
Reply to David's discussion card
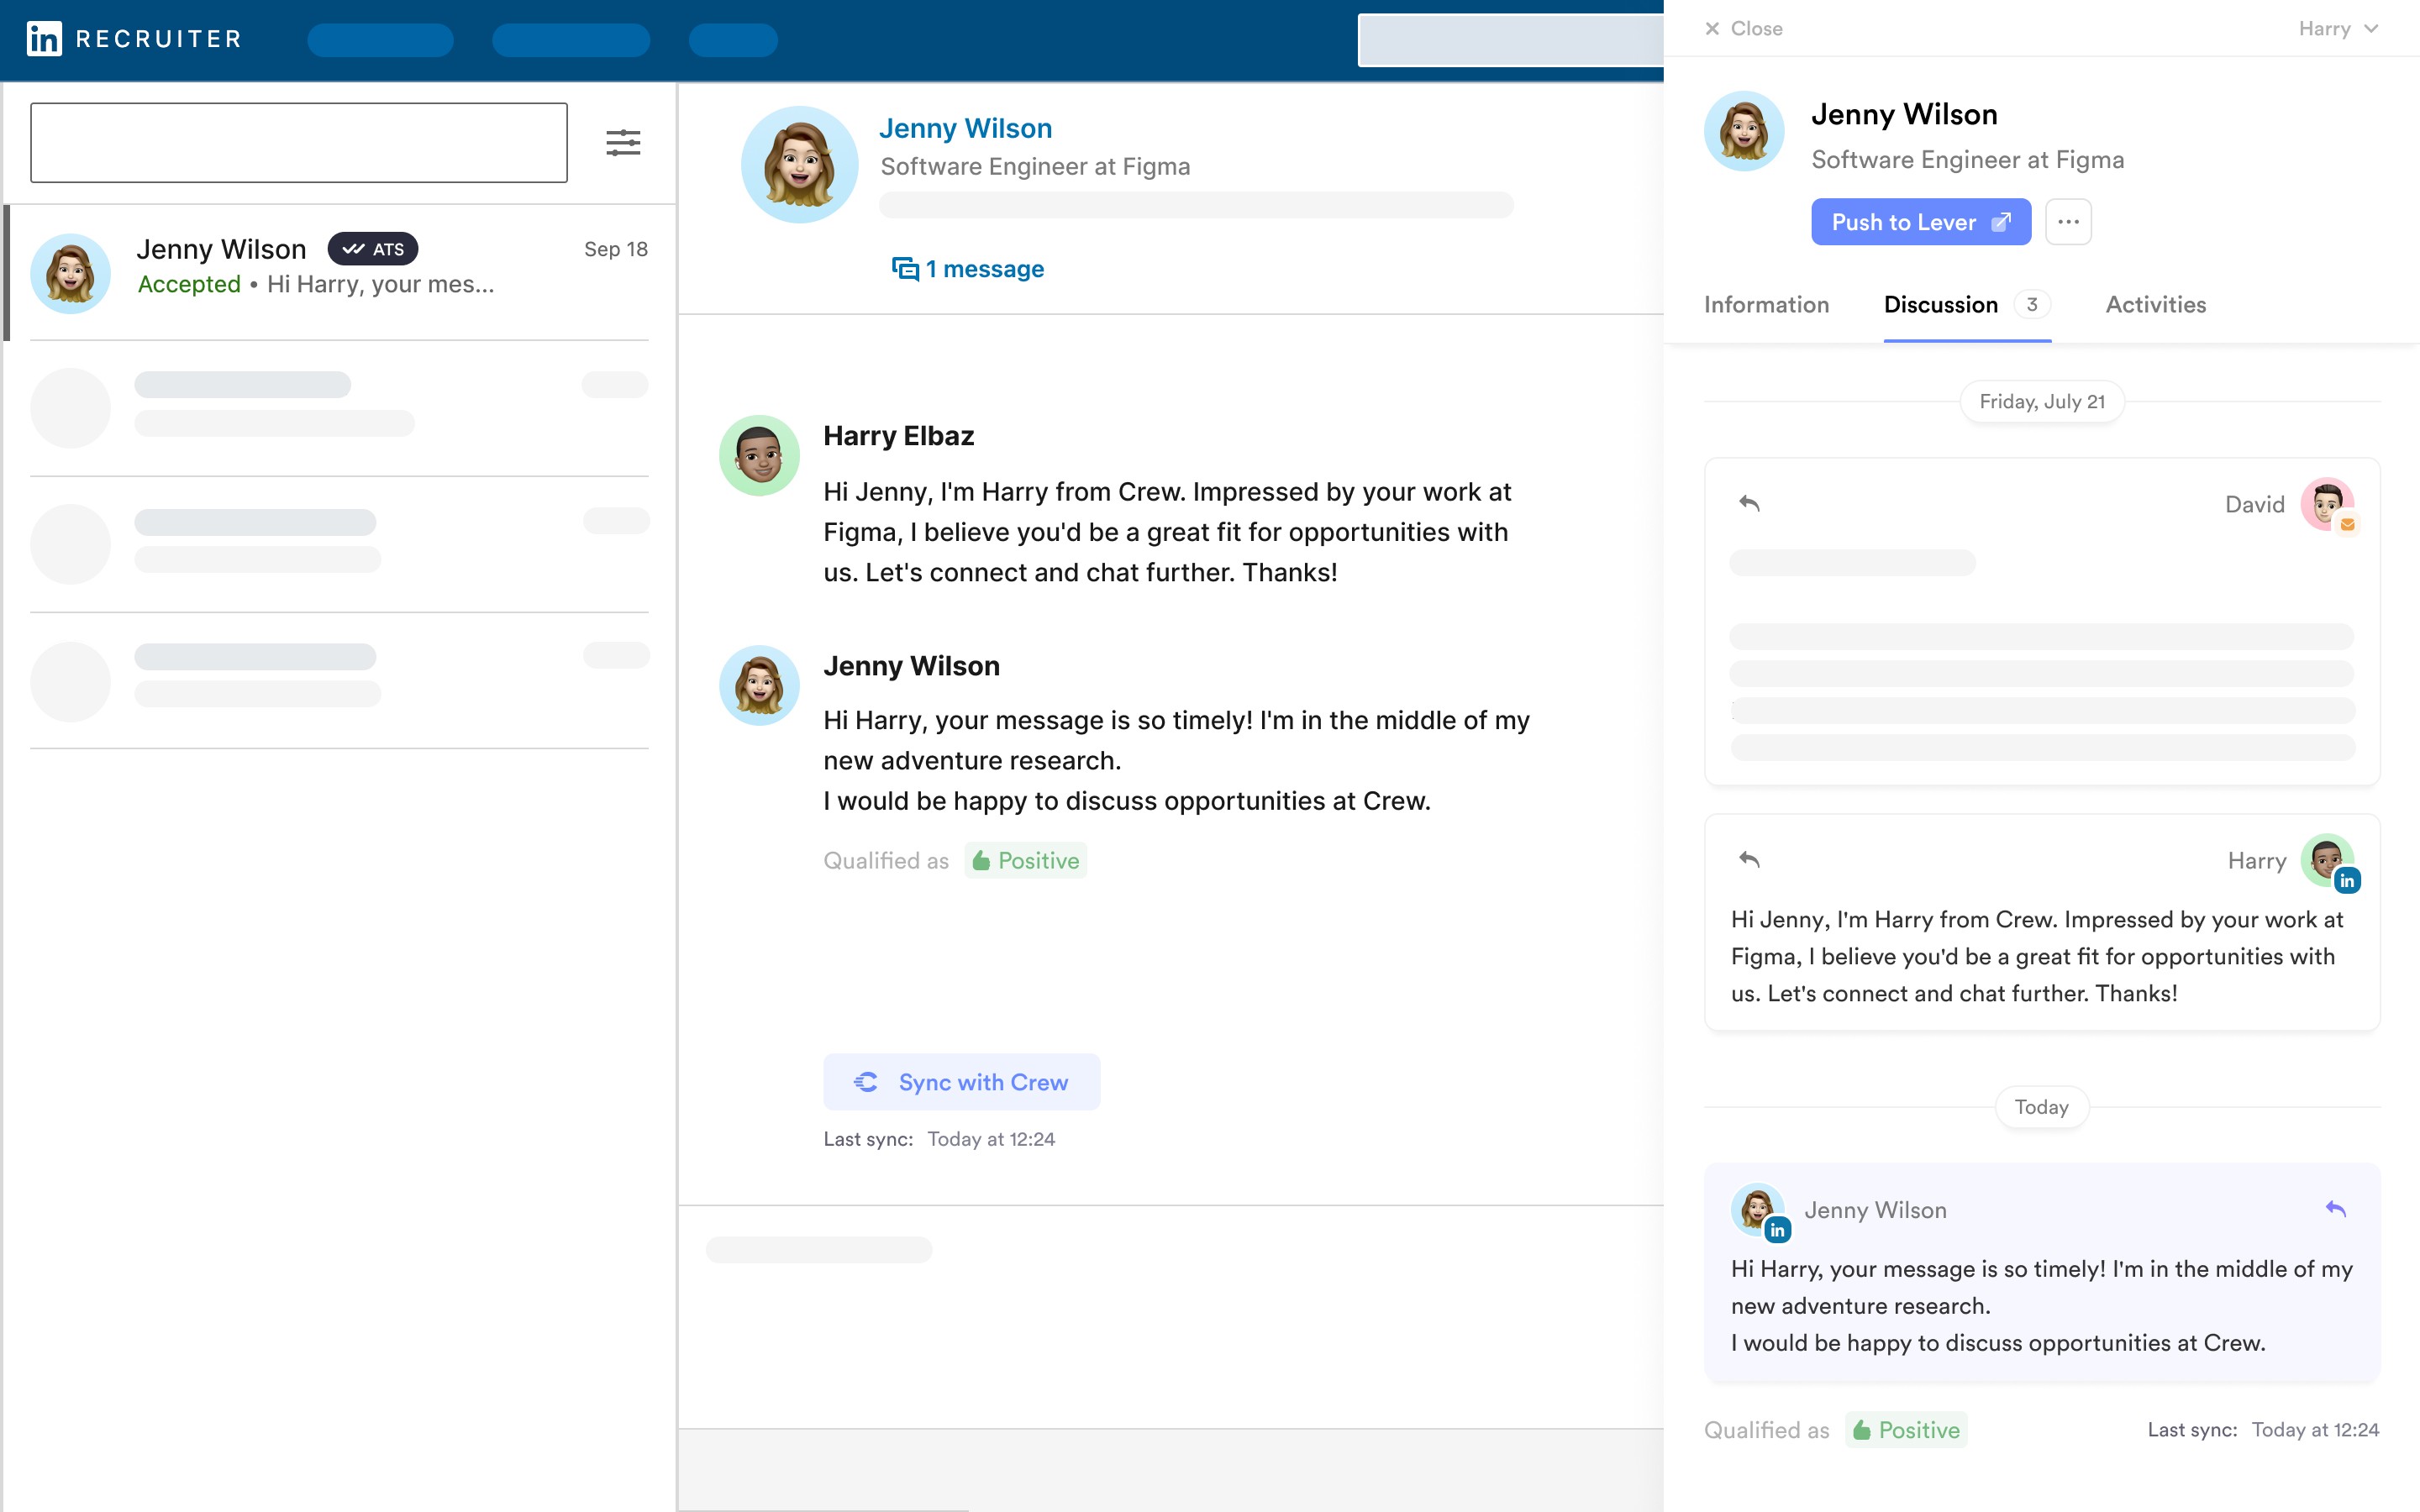coord(1749,503)
